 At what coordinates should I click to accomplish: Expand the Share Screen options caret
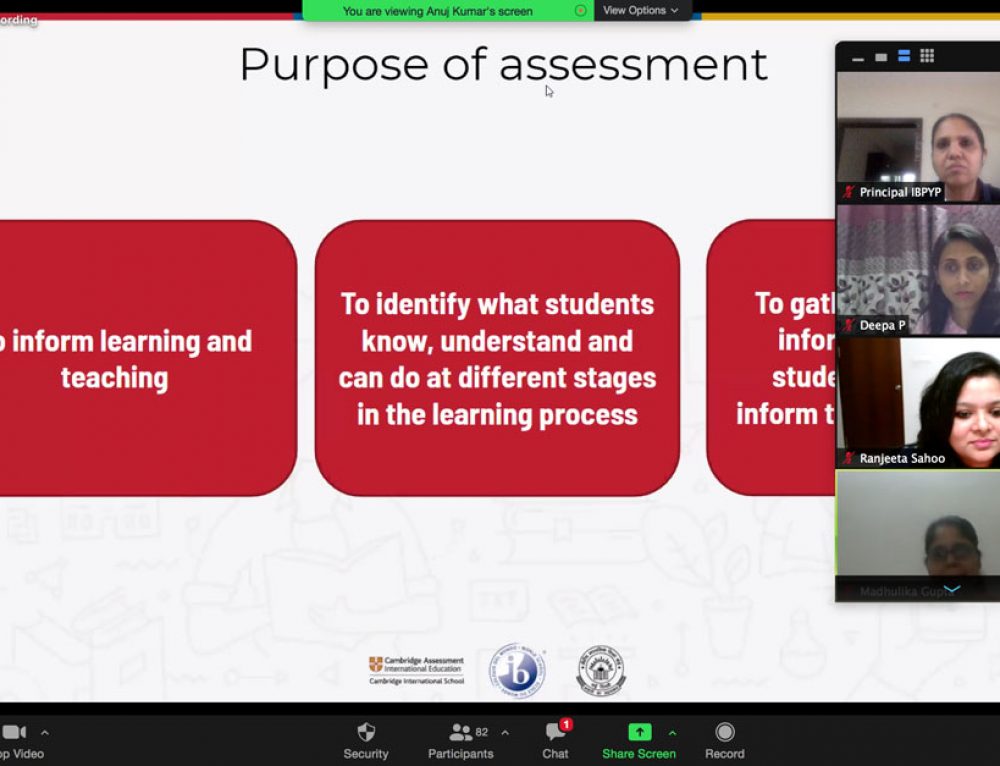pos(672,732)
